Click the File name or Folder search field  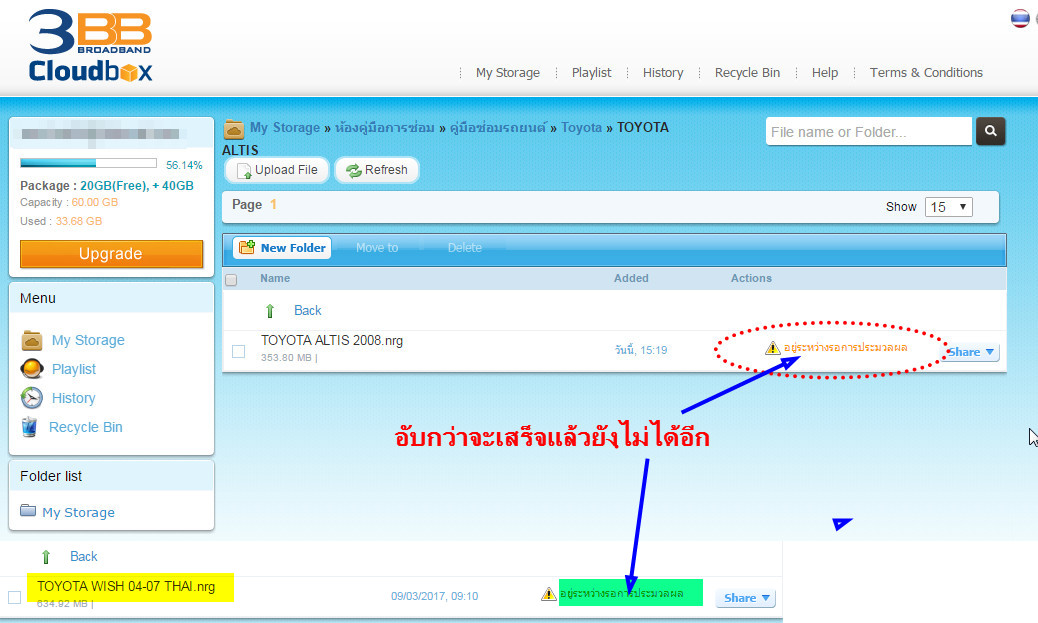869,132
